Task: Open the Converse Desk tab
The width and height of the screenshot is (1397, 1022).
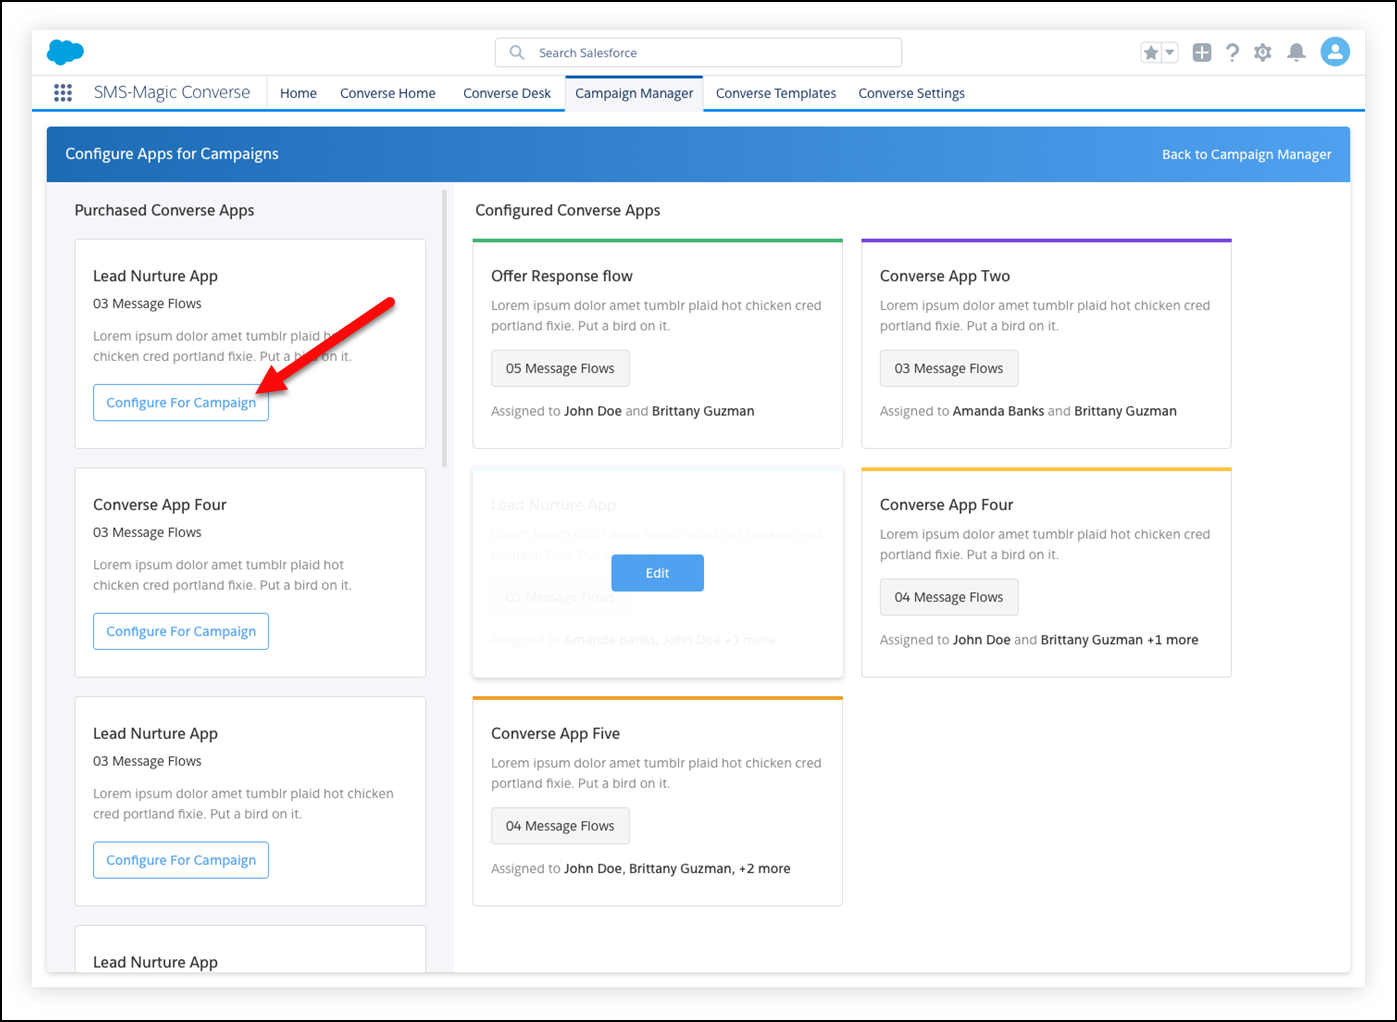Action: (x=507, y=93)
